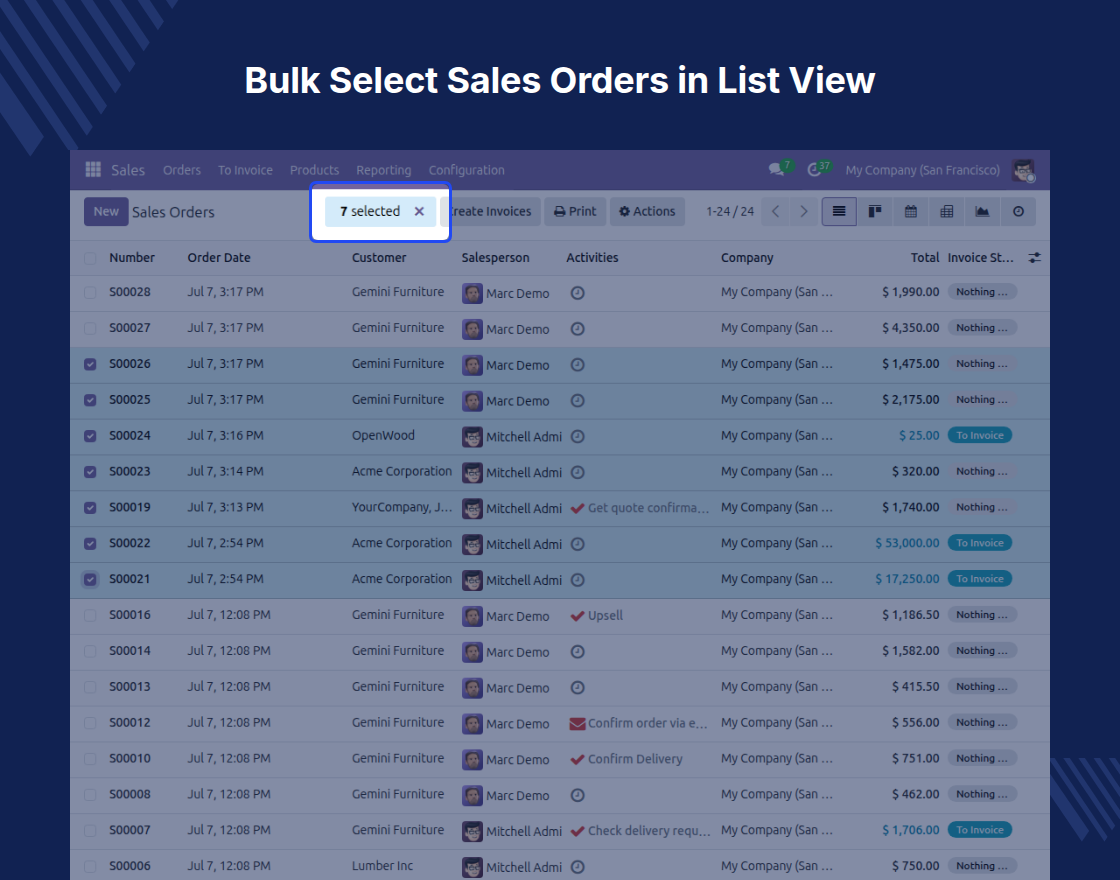This screenshot has height=880, width=1120.
Task: Click Marc Demo avatar in S00028 row
Action: coord(472,294)
